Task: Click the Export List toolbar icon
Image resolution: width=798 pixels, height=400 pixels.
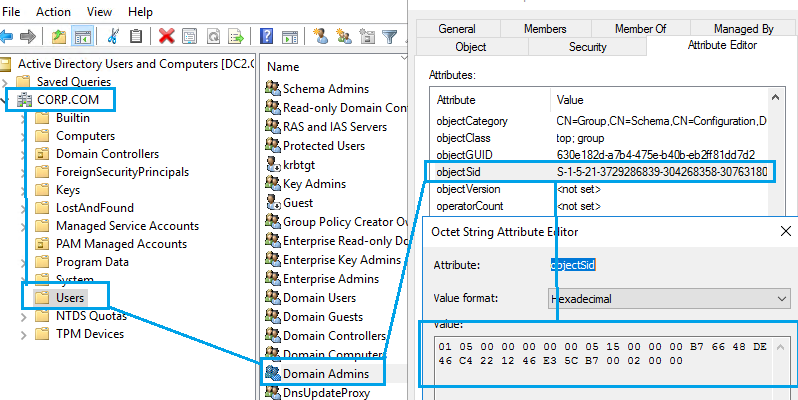Action: pyautogui.click(x=237, y=36)
